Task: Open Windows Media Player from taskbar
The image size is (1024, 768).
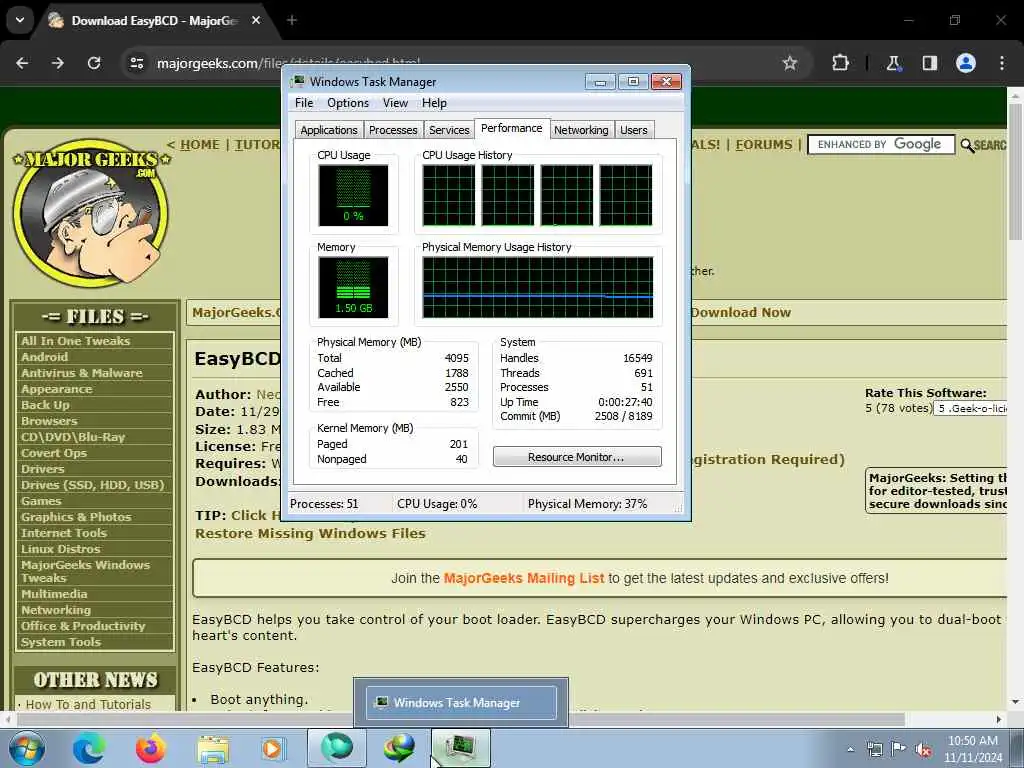Action: click(272, 748)
